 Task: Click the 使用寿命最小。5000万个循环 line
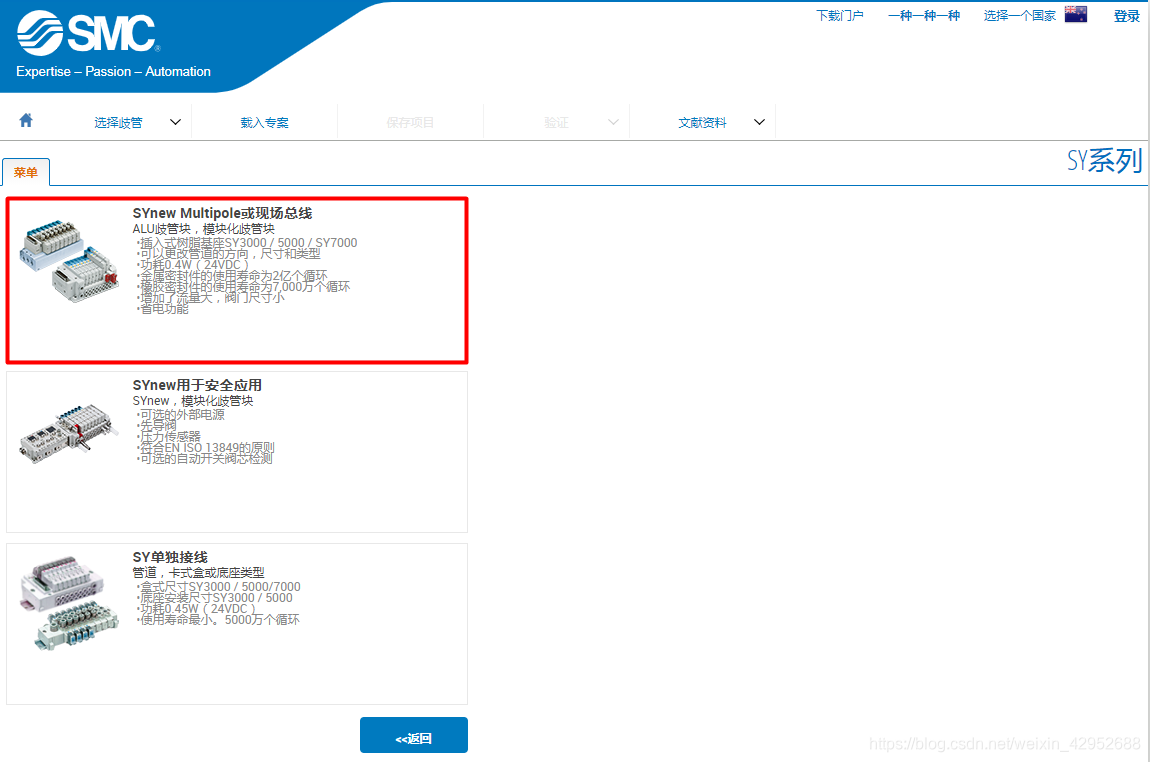[x=218, y=620]
